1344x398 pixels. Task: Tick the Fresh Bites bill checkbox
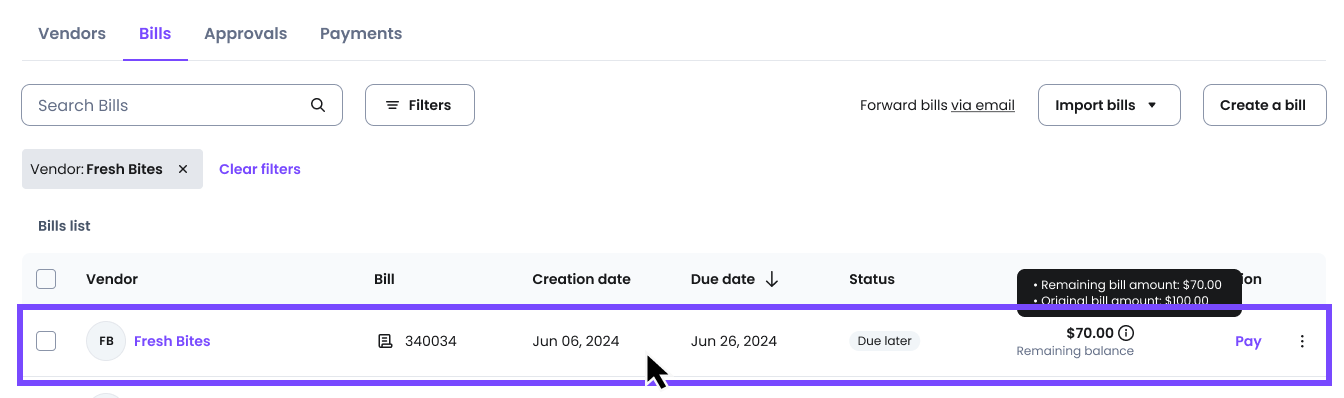[46, 341]
